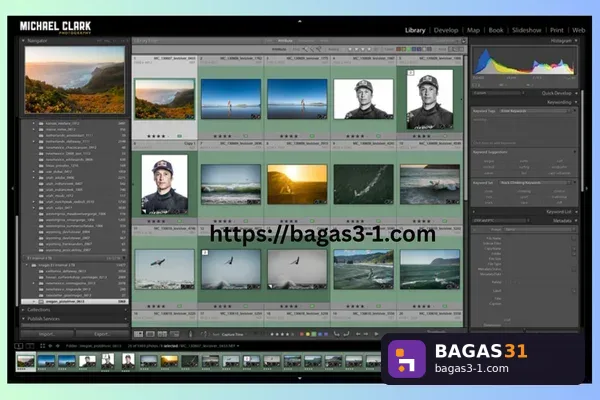
Task: Click the Navigator preview image
Action: (x=75, y=80)
